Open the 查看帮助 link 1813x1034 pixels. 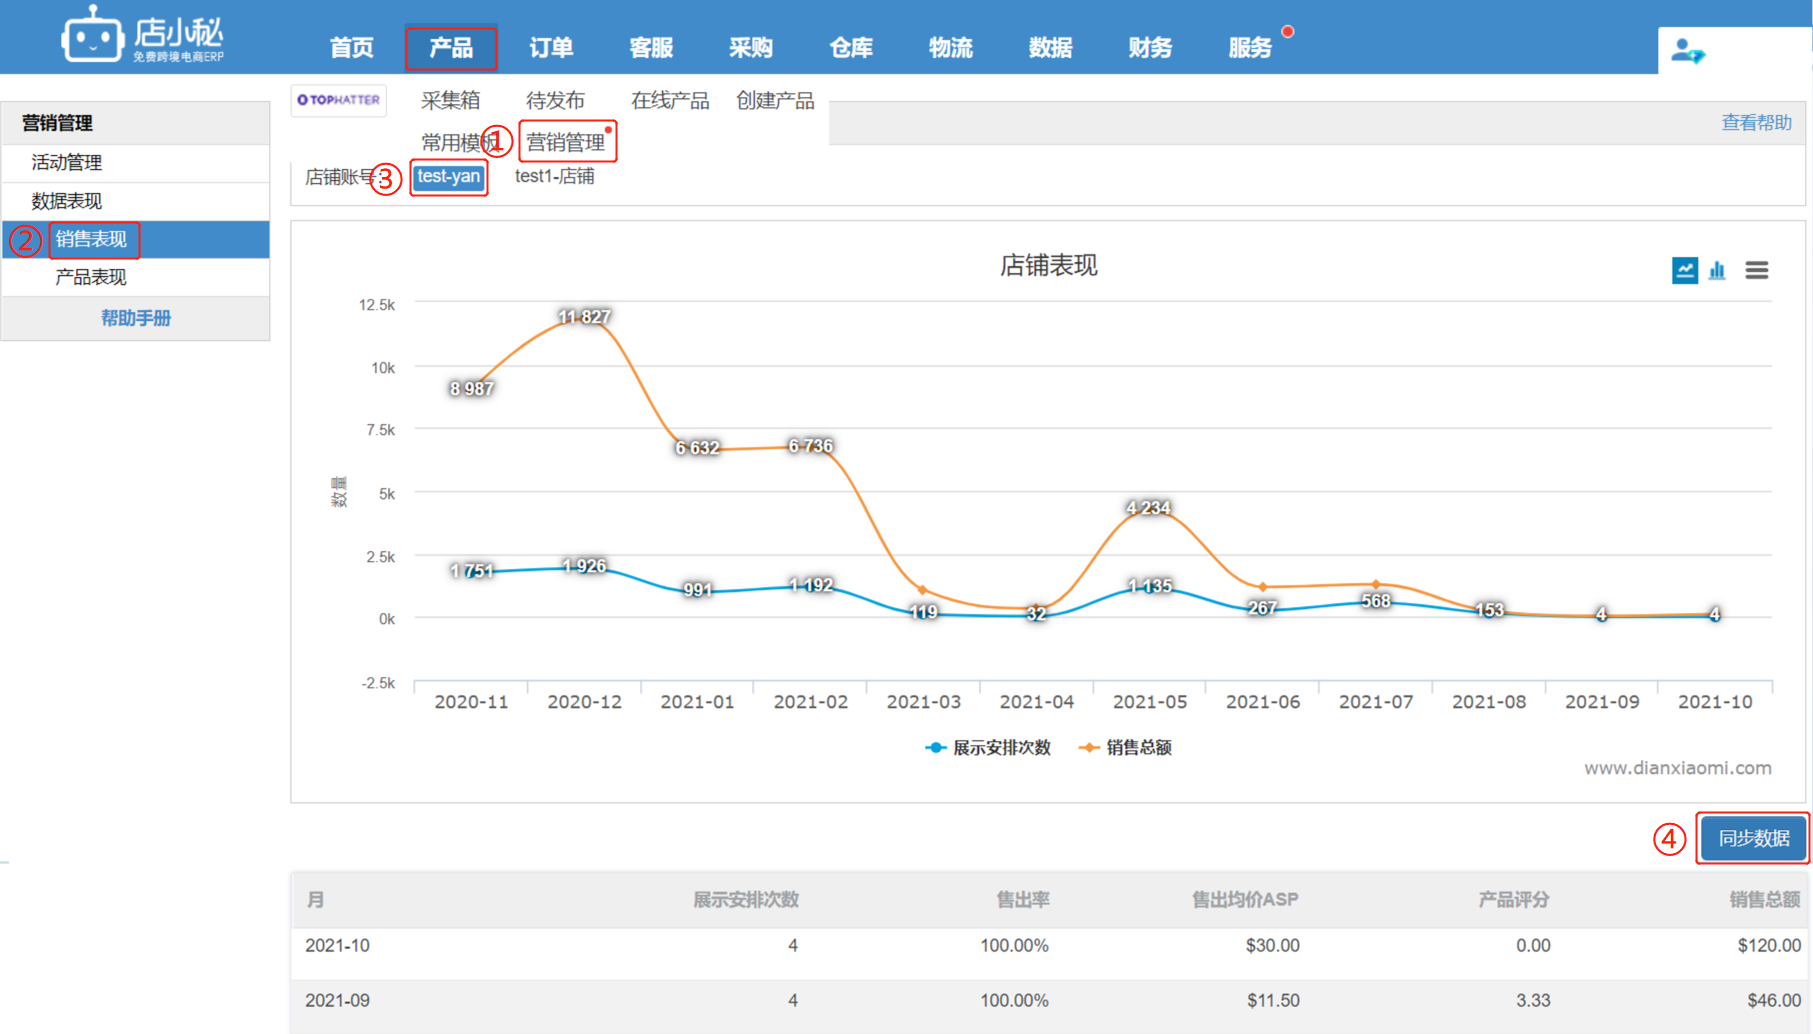(1755, 123)
